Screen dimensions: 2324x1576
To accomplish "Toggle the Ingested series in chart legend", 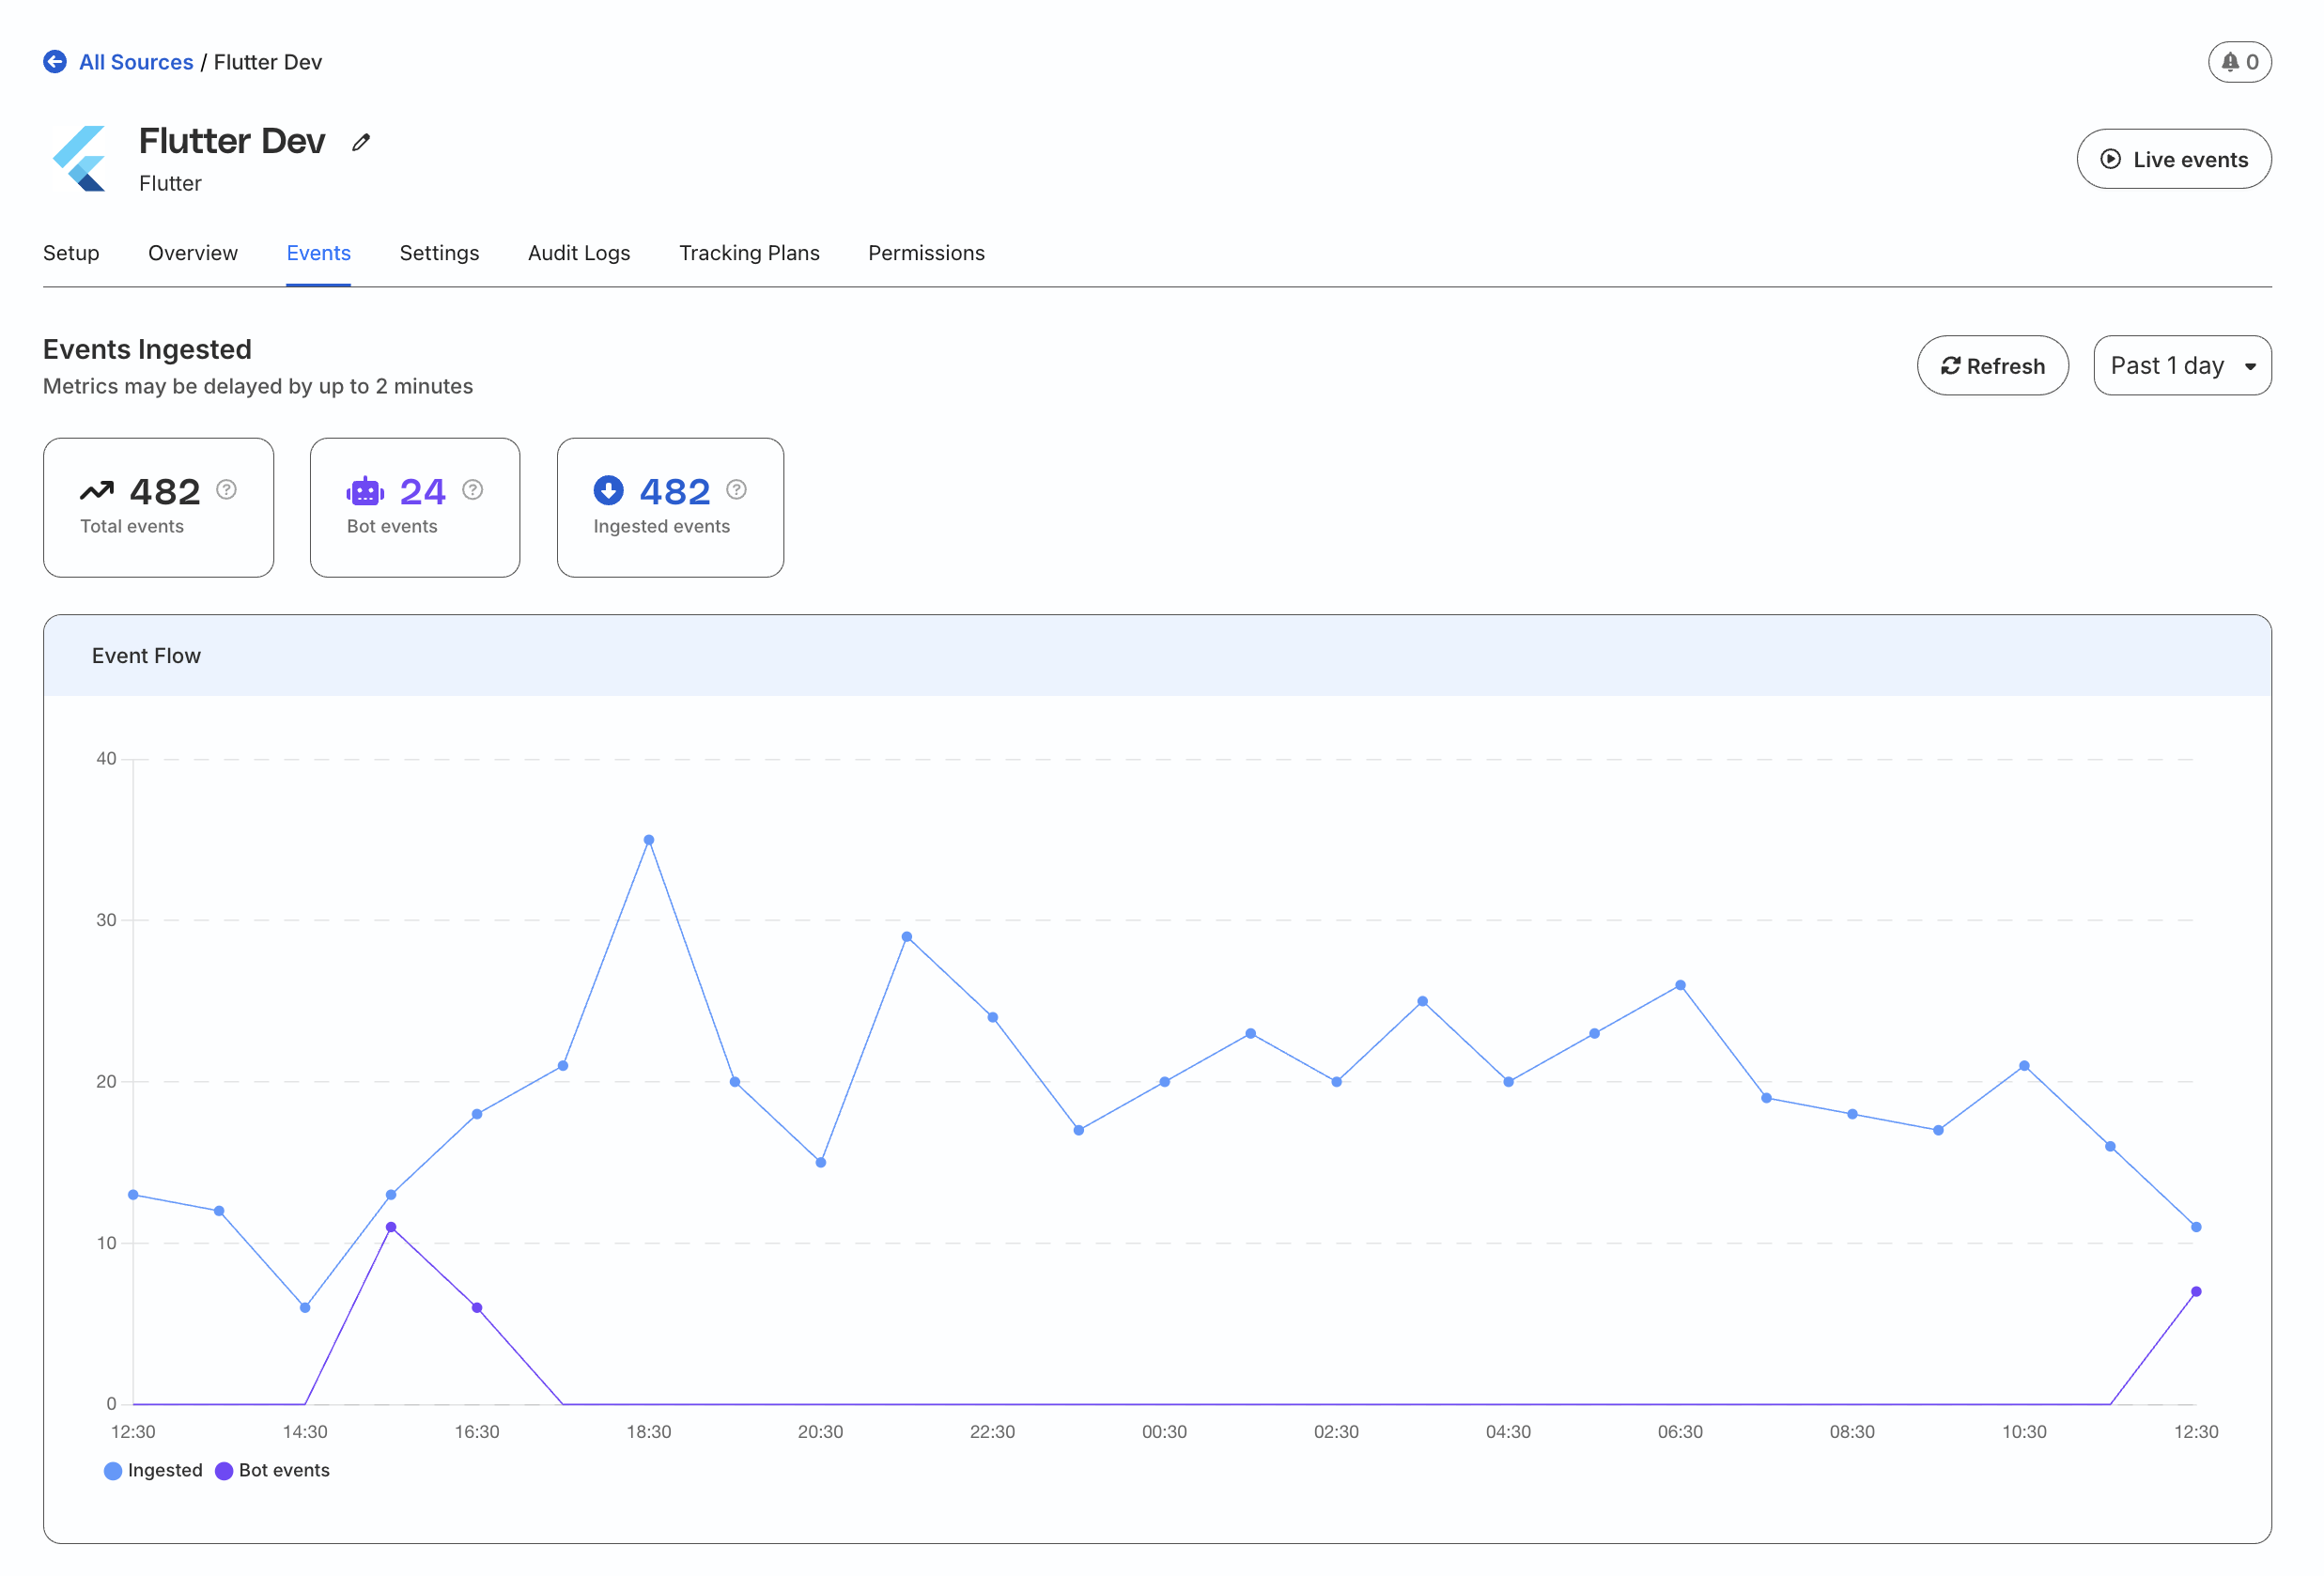I will [x=153, y=1470].
